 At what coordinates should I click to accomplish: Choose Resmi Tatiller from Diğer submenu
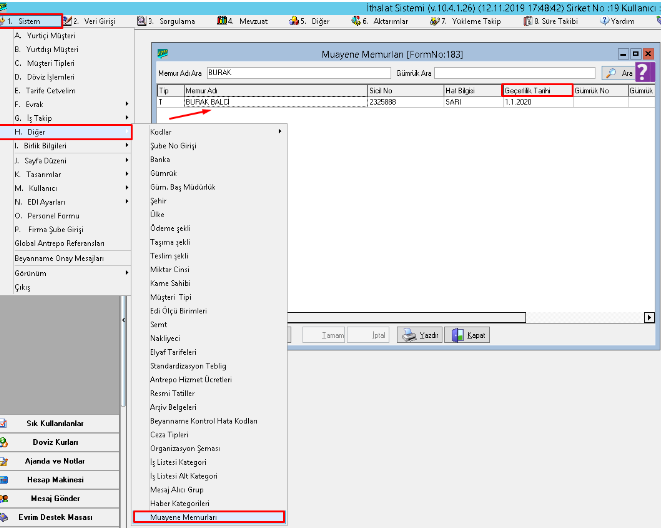[x=174, y=394]
